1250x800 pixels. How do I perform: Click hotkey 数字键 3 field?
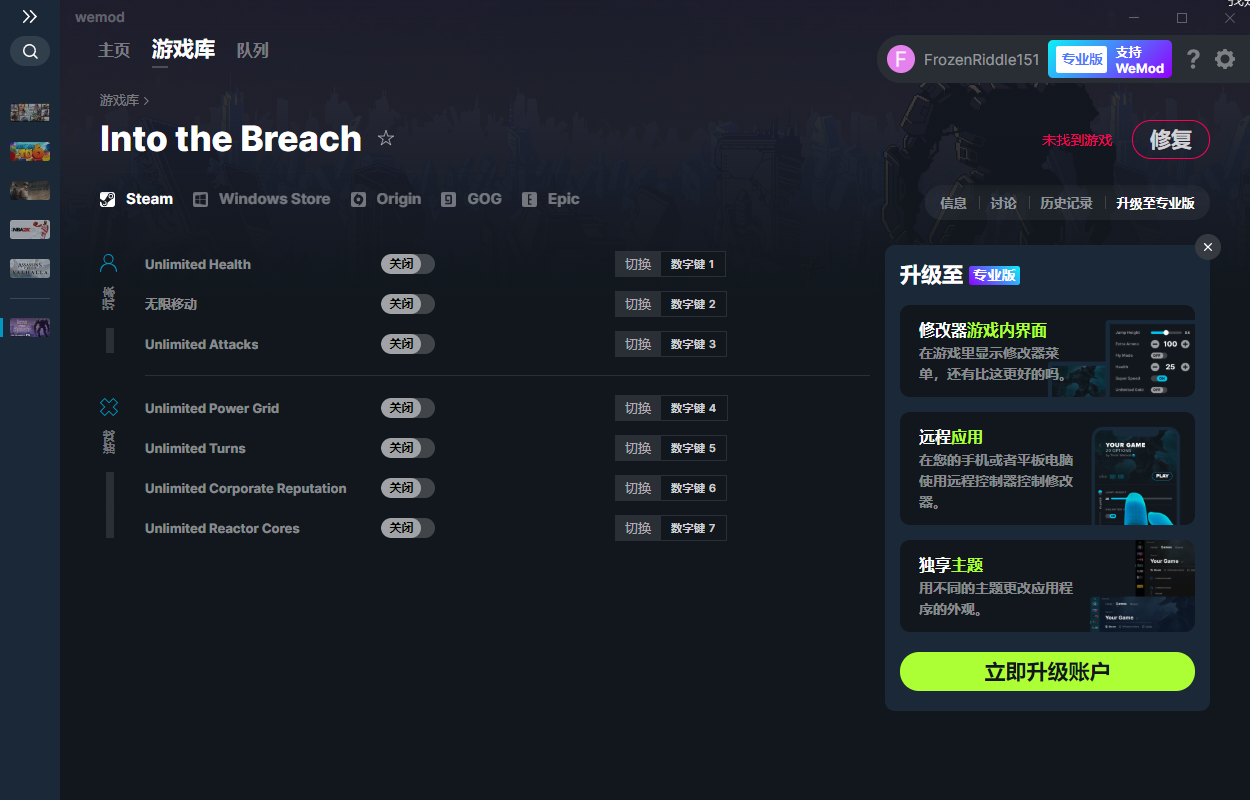click(693, 344)
